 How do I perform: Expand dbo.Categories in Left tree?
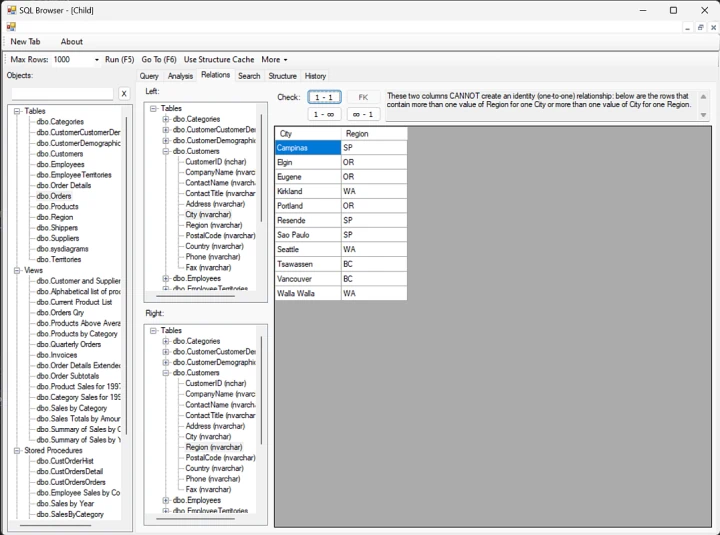coord(166,119)
